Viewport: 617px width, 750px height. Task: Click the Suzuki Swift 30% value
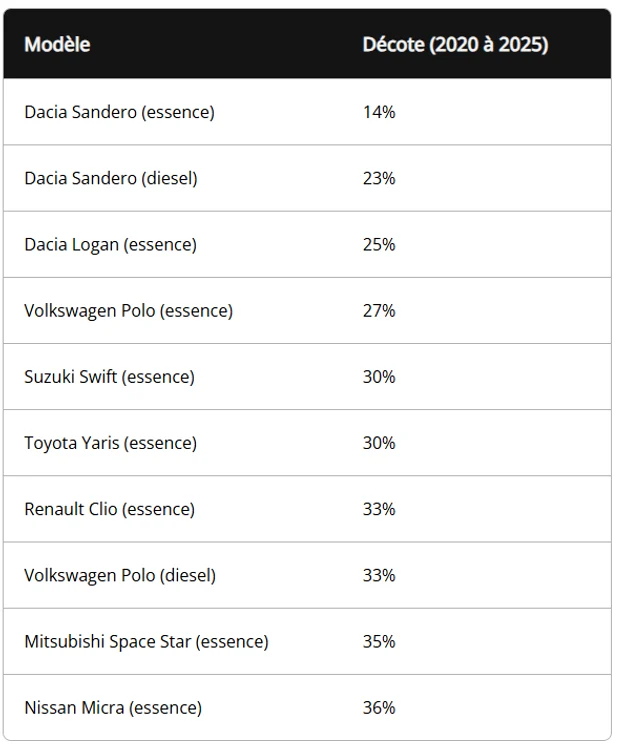[379, 376]
